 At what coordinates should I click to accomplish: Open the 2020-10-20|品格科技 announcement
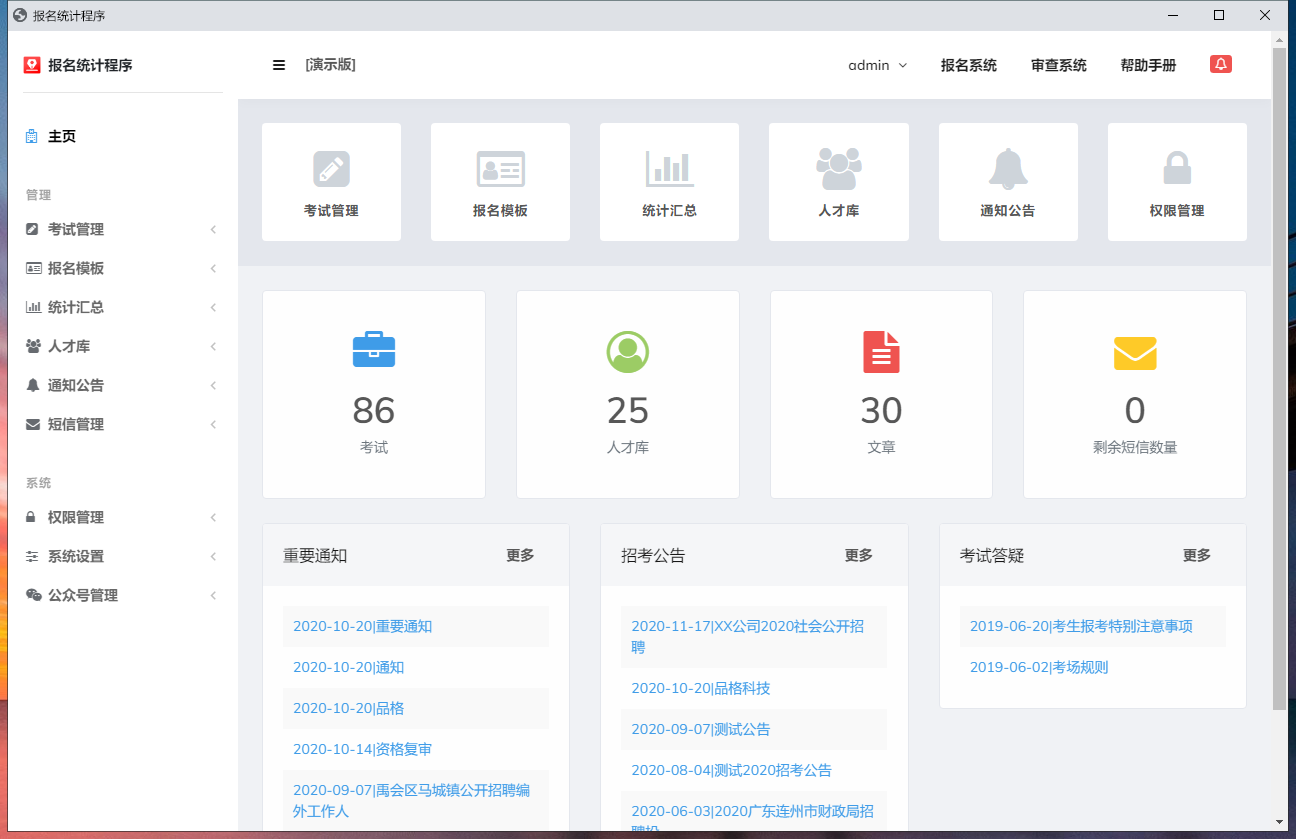pos(701,688)
